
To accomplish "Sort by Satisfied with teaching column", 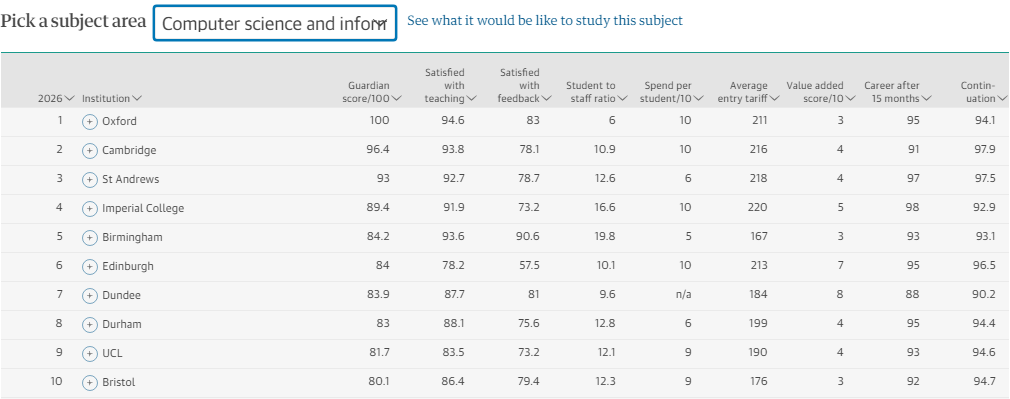I will click(450, 85).
